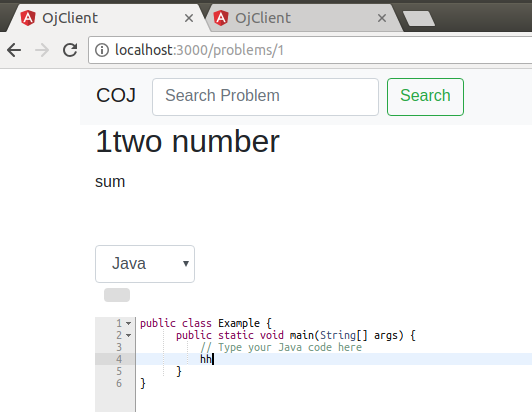Screen dimensions: 532x412
Task: Click the 'sum' problem description text
Action: [x=110, y=182]
